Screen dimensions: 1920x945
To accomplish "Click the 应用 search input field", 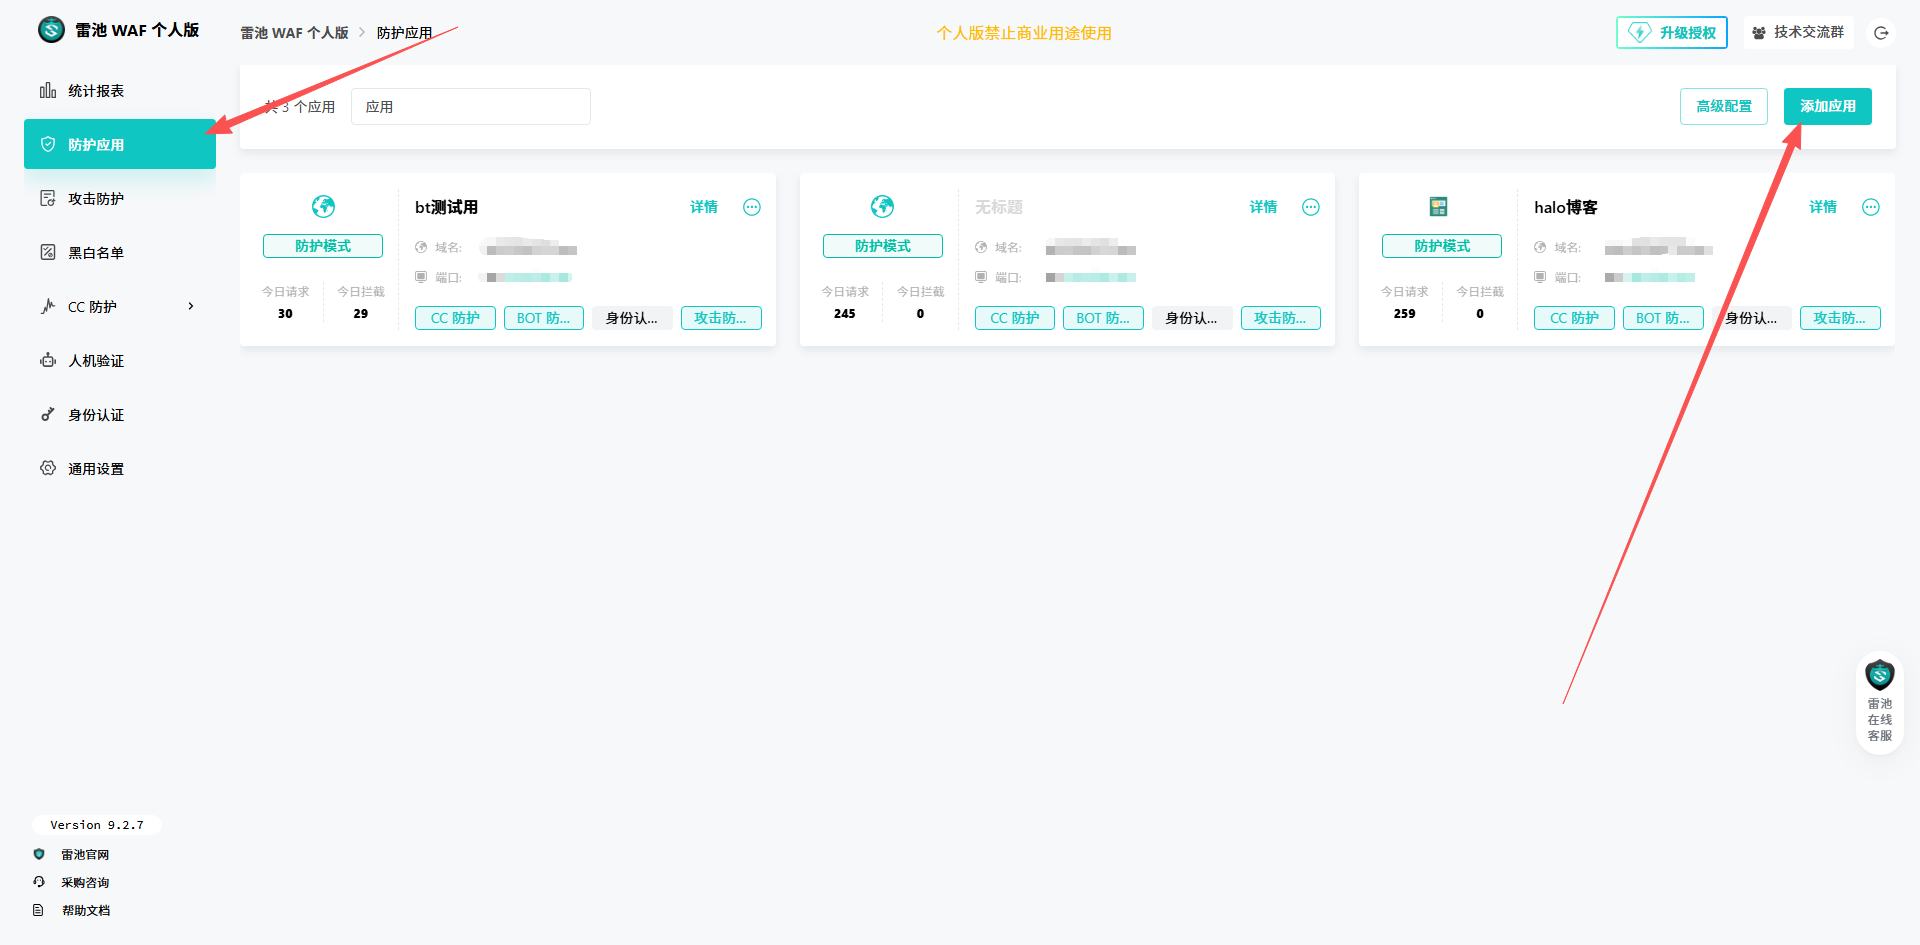I will coord(470,107).
